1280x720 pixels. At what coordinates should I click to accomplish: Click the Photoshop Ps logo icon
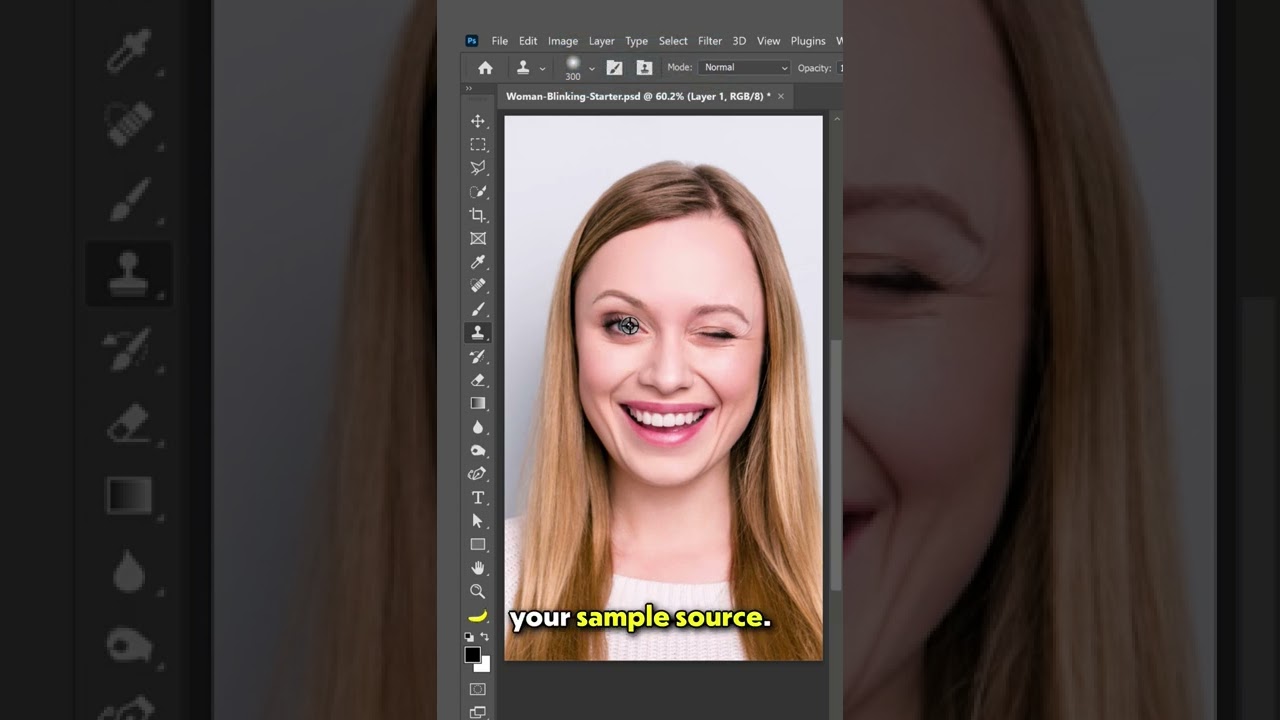pyautogui.click(x=472, y=41)
